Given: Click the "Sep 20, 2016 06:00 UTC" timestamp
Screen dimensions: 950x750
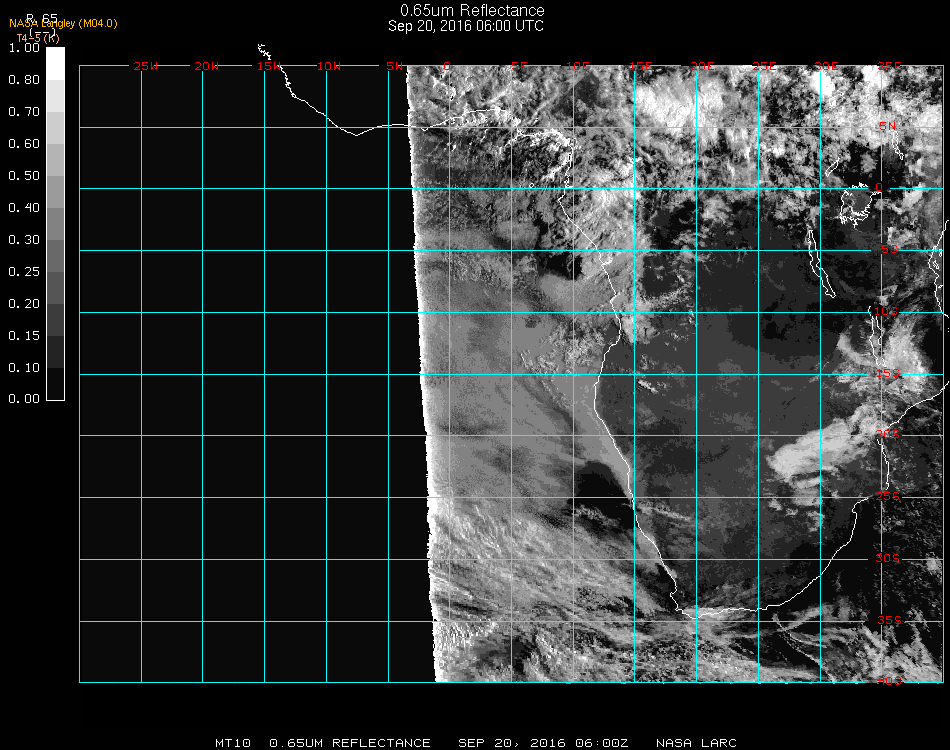Looking at the screenshot, I should tap(466, 26).
